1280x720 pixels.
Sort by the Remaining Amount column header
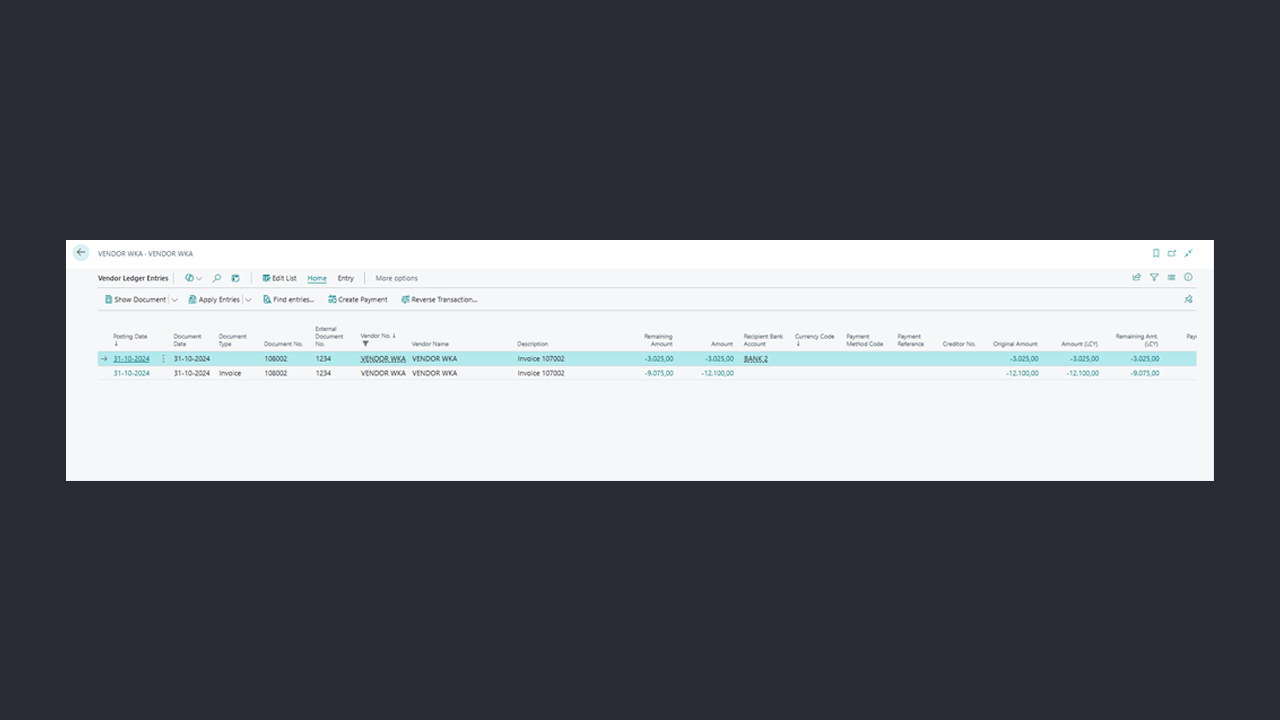point(658,340)
